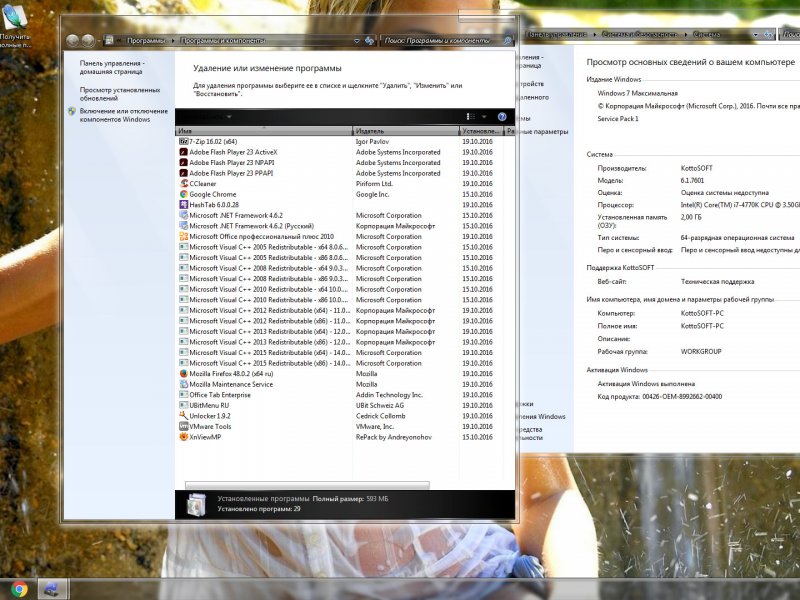Screen dimensions: 800x600
Task: Click the search magnifier in Programs window
Action: point(508,40)
